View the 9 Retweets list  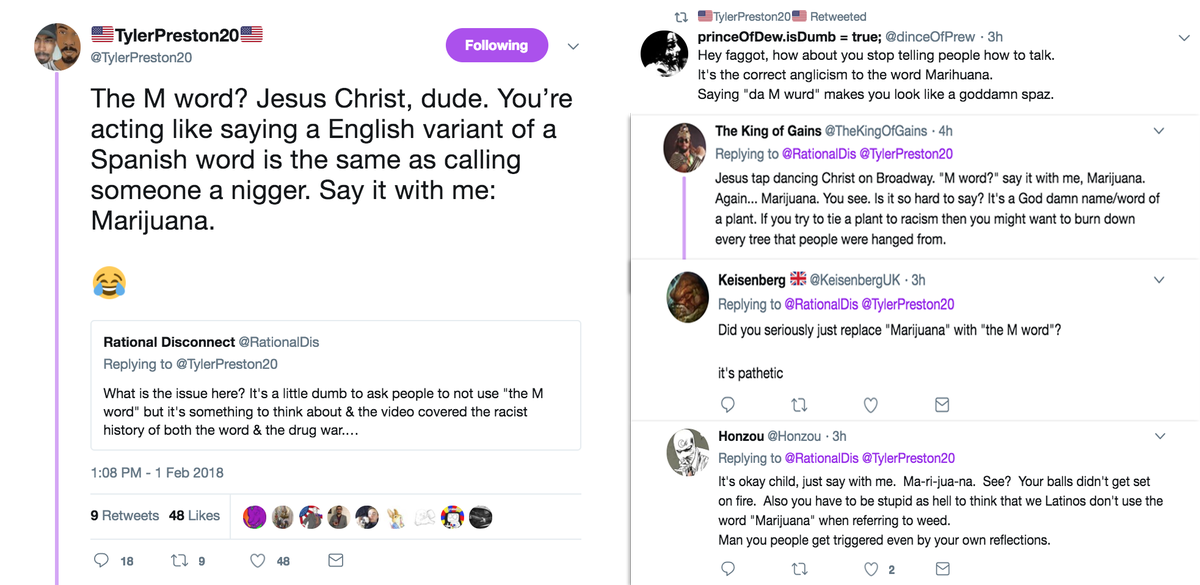pyautogui.click(x=124, y=515)
